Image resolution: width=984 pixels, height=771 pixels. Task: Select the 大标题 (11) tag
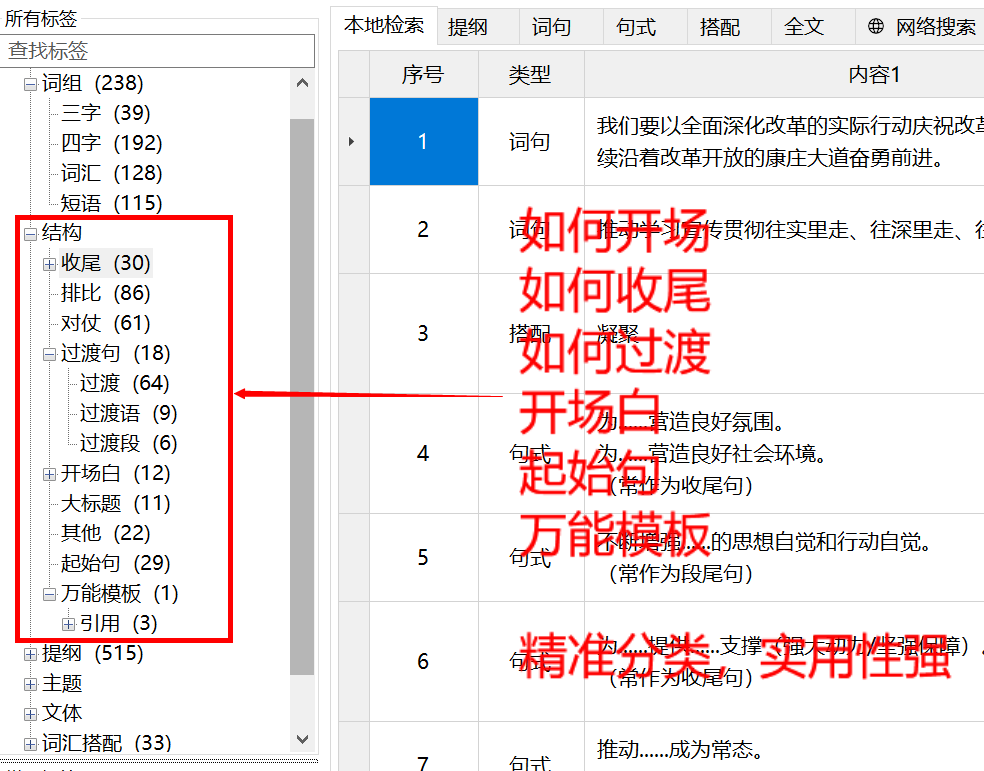pyautogui.click(x=115, y=503)
